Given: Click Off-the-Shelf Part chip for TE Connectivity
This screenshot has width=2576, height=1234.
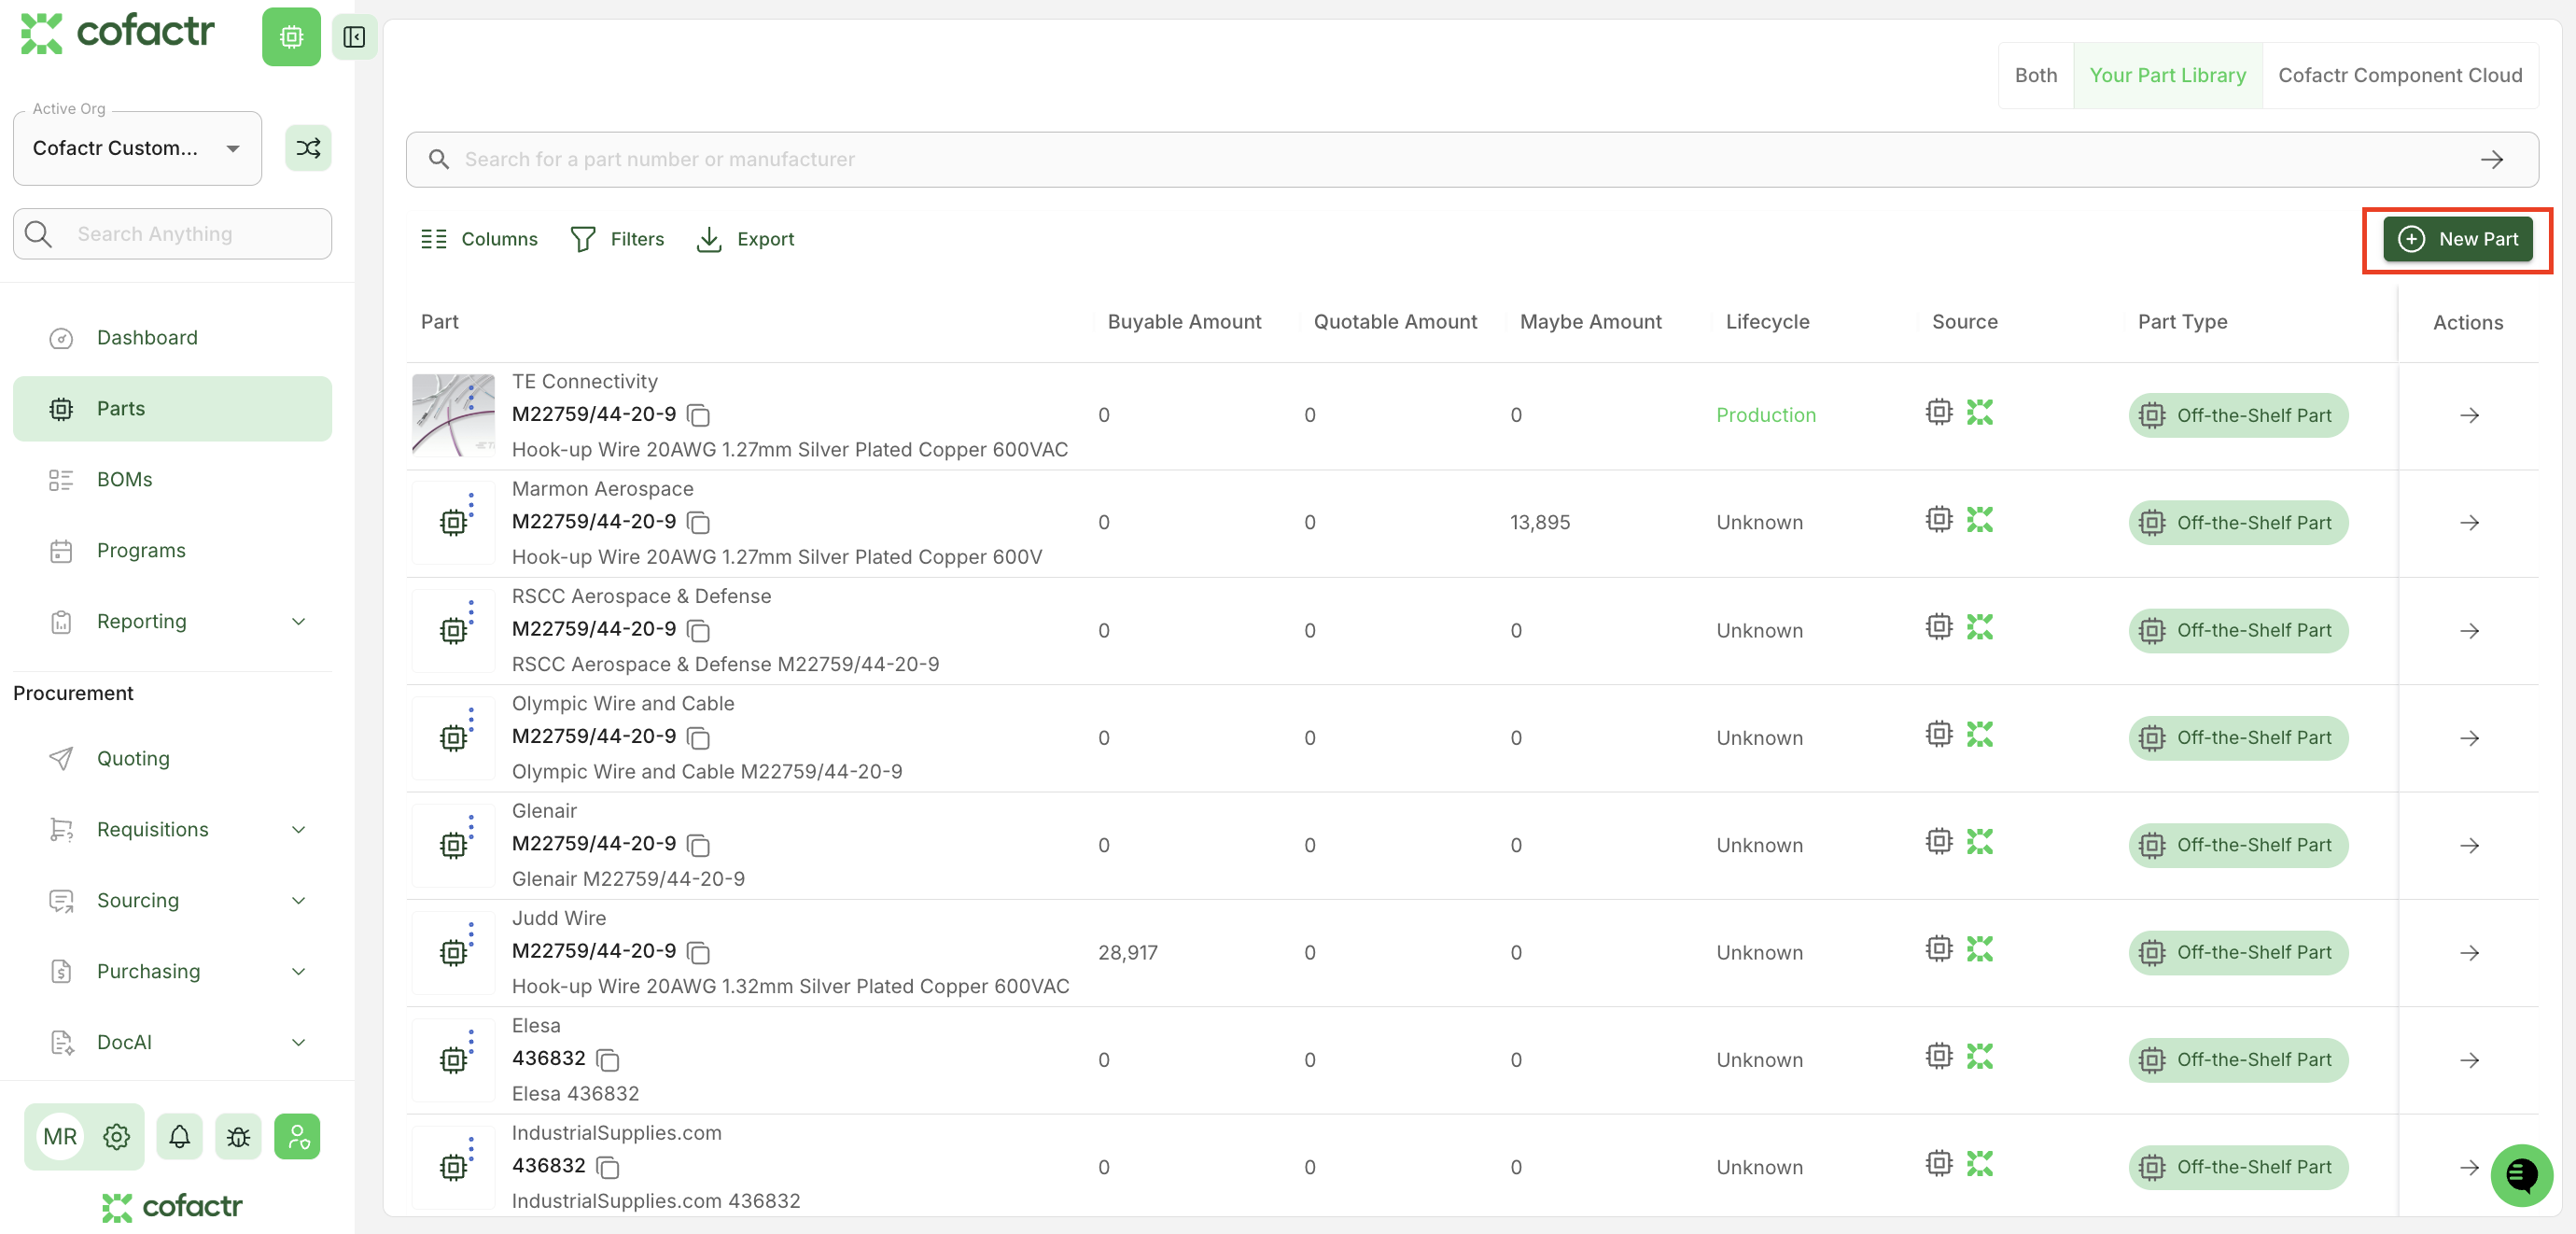Looking at the screenshot, I should point(2238,415).
